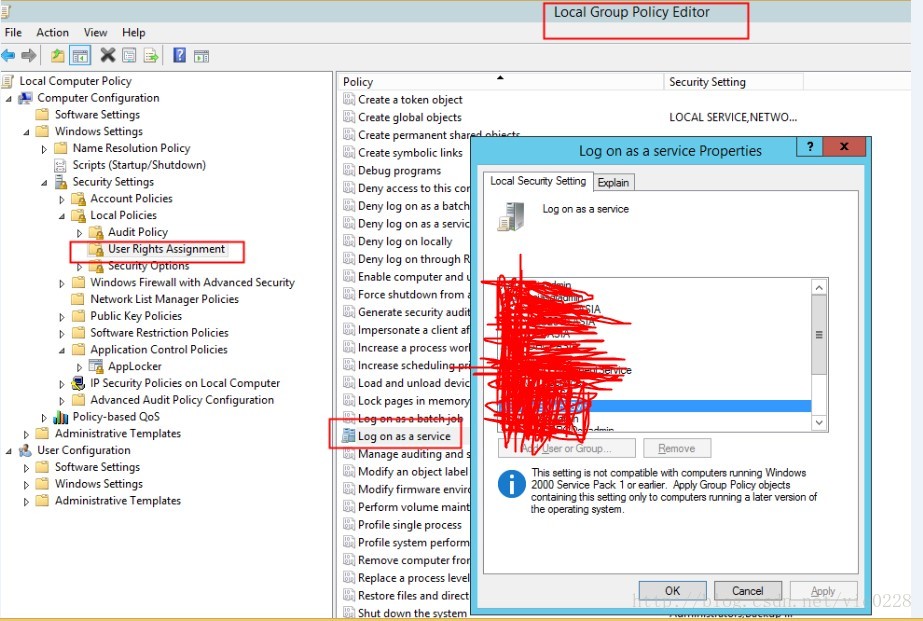
Task: Click the Delete X toolbar icon
Action: coord(108,55)
